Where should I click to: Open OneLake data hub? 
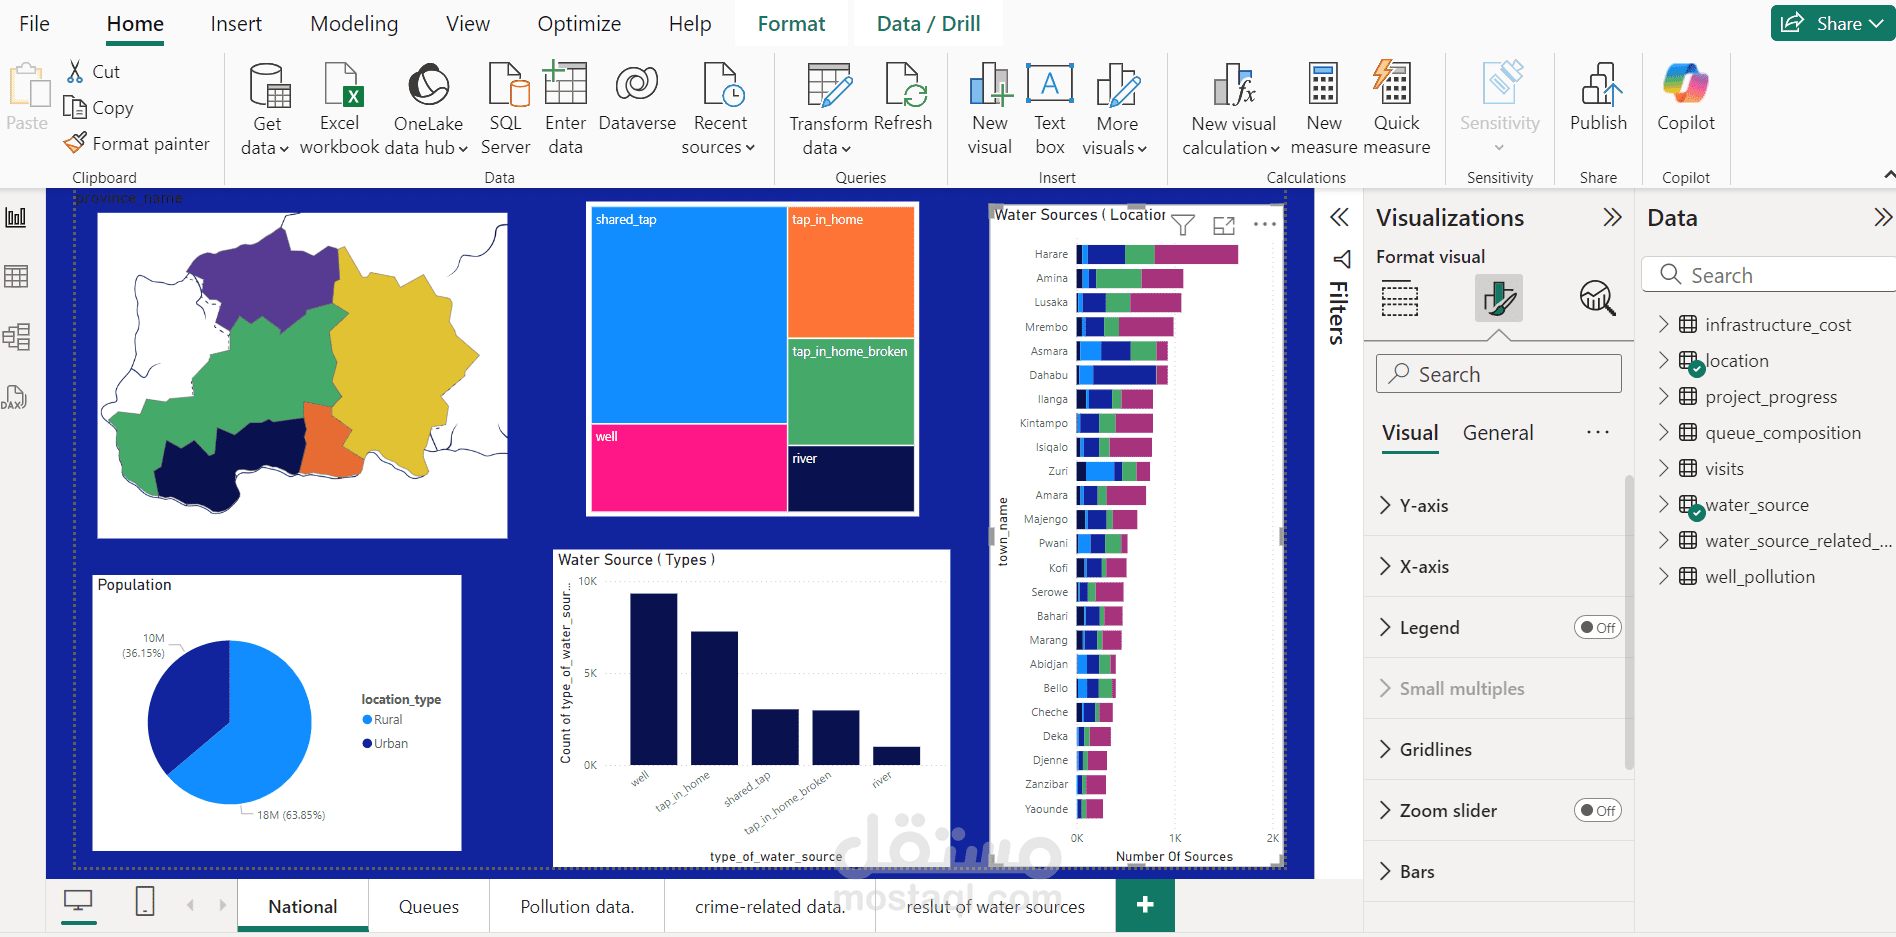click(x=429, y=109)
